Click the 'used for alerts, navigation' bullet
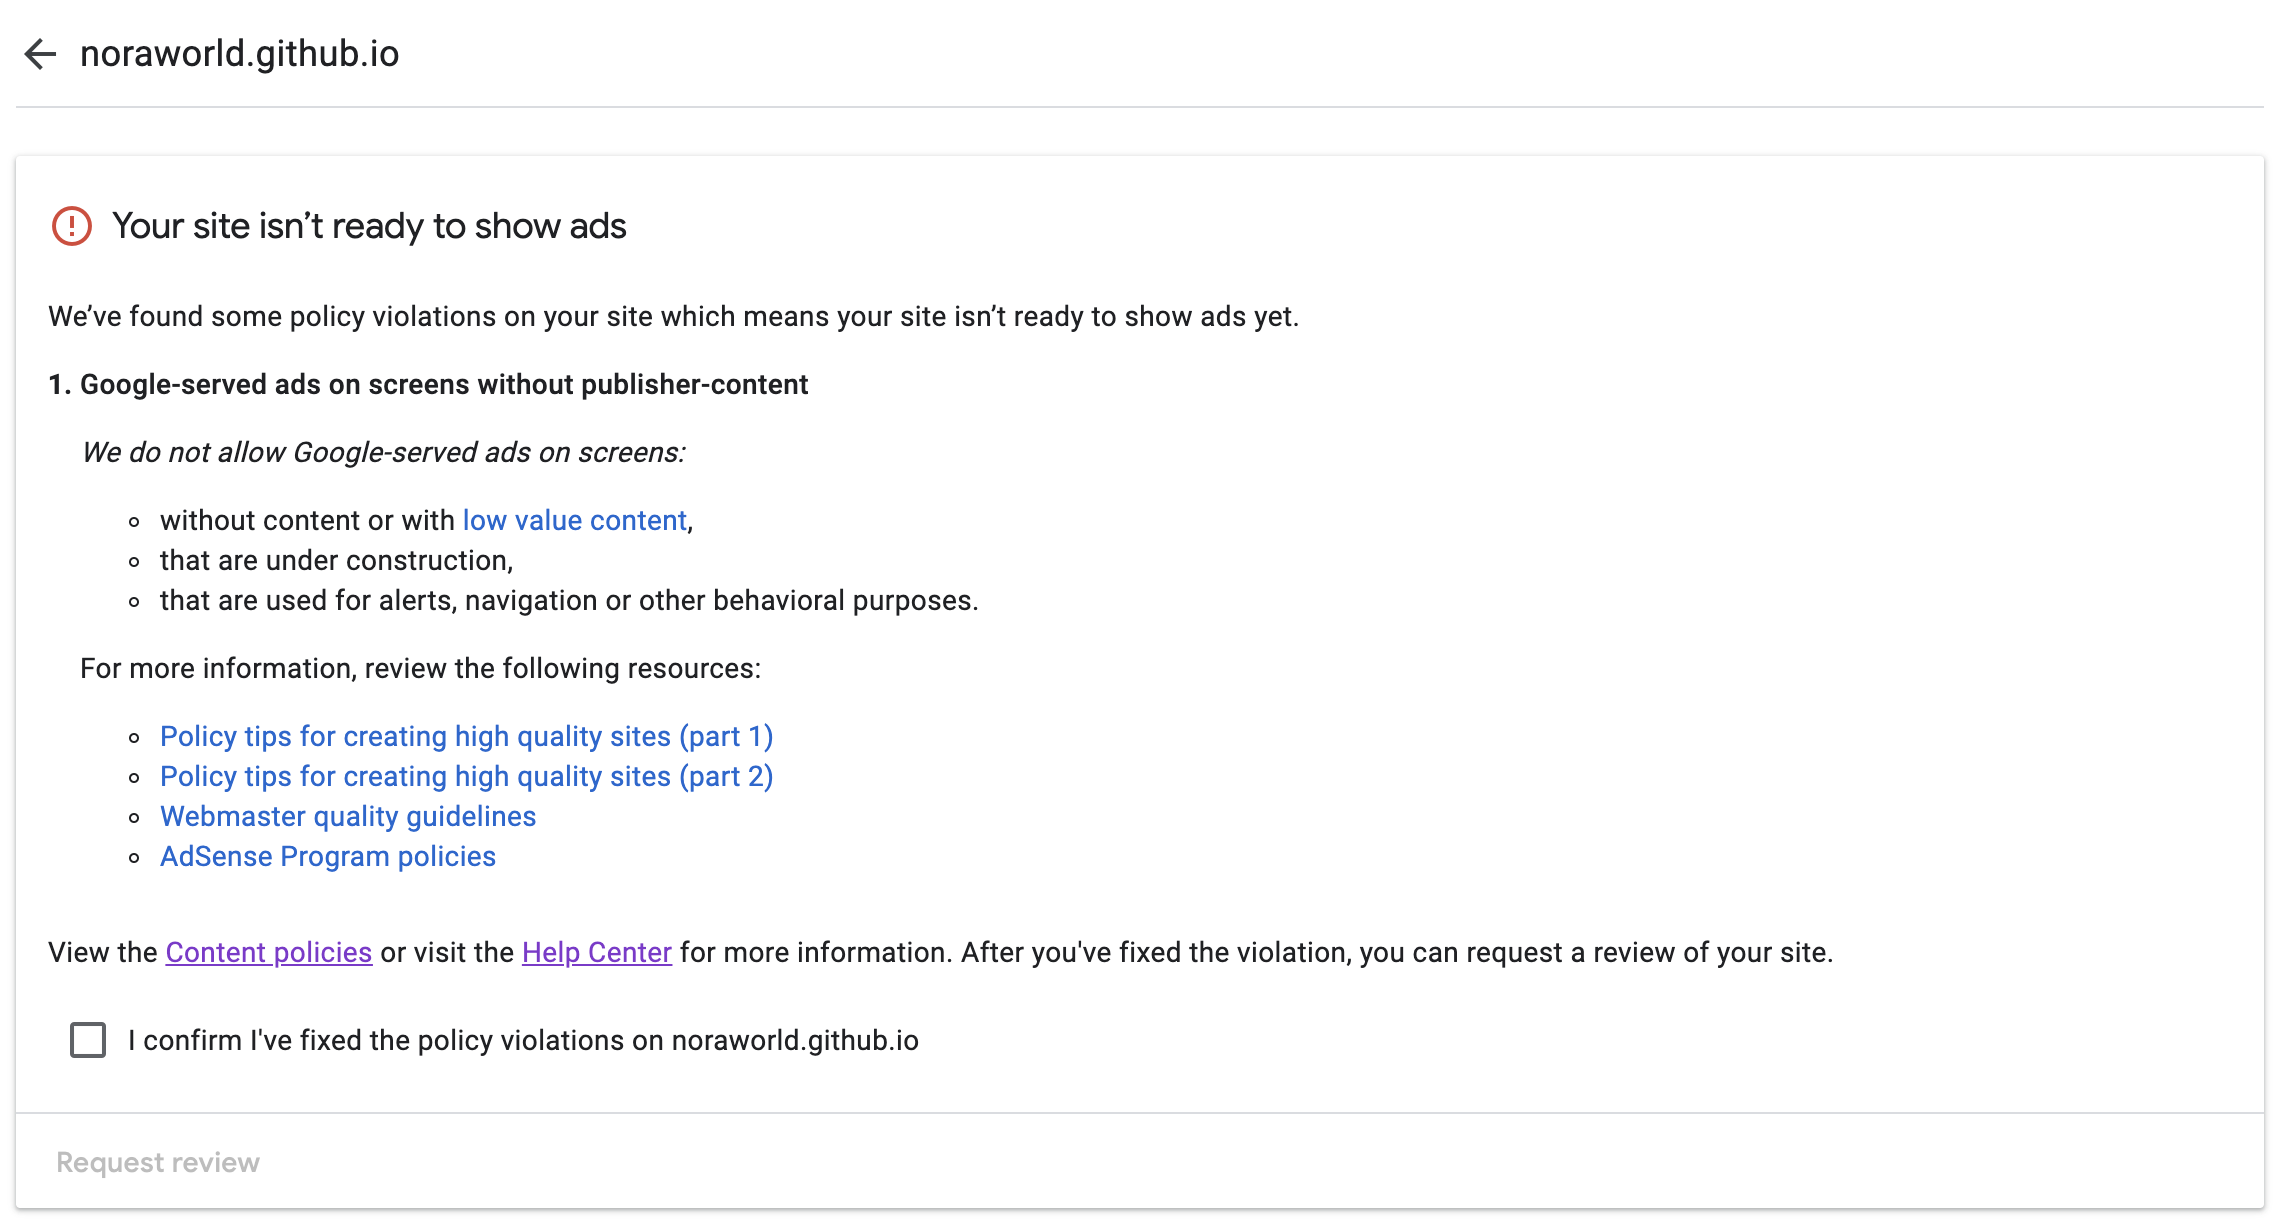Image resolution: width=2280 pixels, height=1224 pixels. coord(569,600)
